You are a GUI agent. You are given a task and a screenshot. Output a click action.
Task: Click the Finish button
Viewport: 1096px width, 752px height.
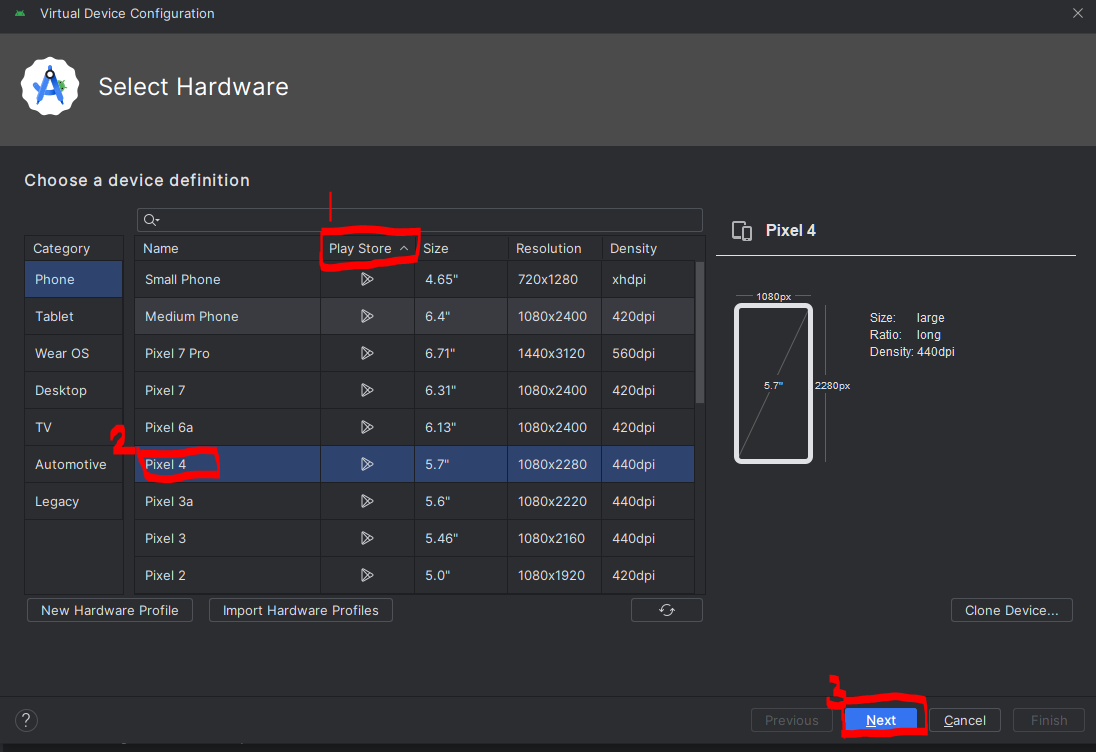tap(1048, 721)
